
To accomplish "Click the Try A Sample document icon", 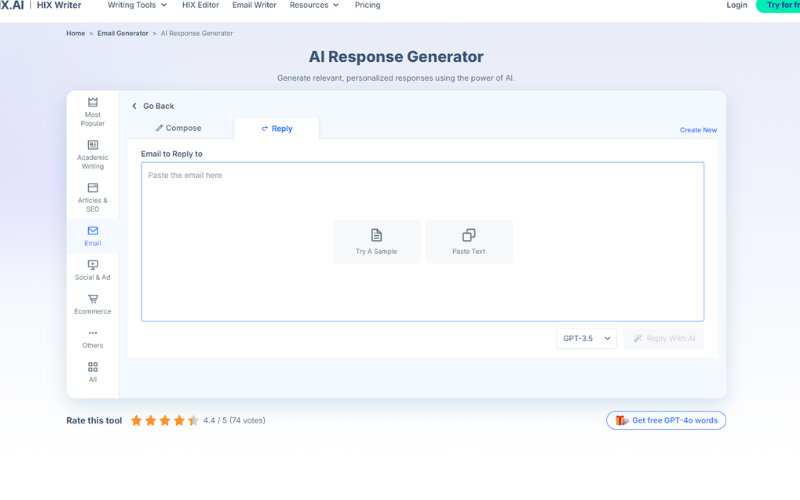I will point(377,235).
